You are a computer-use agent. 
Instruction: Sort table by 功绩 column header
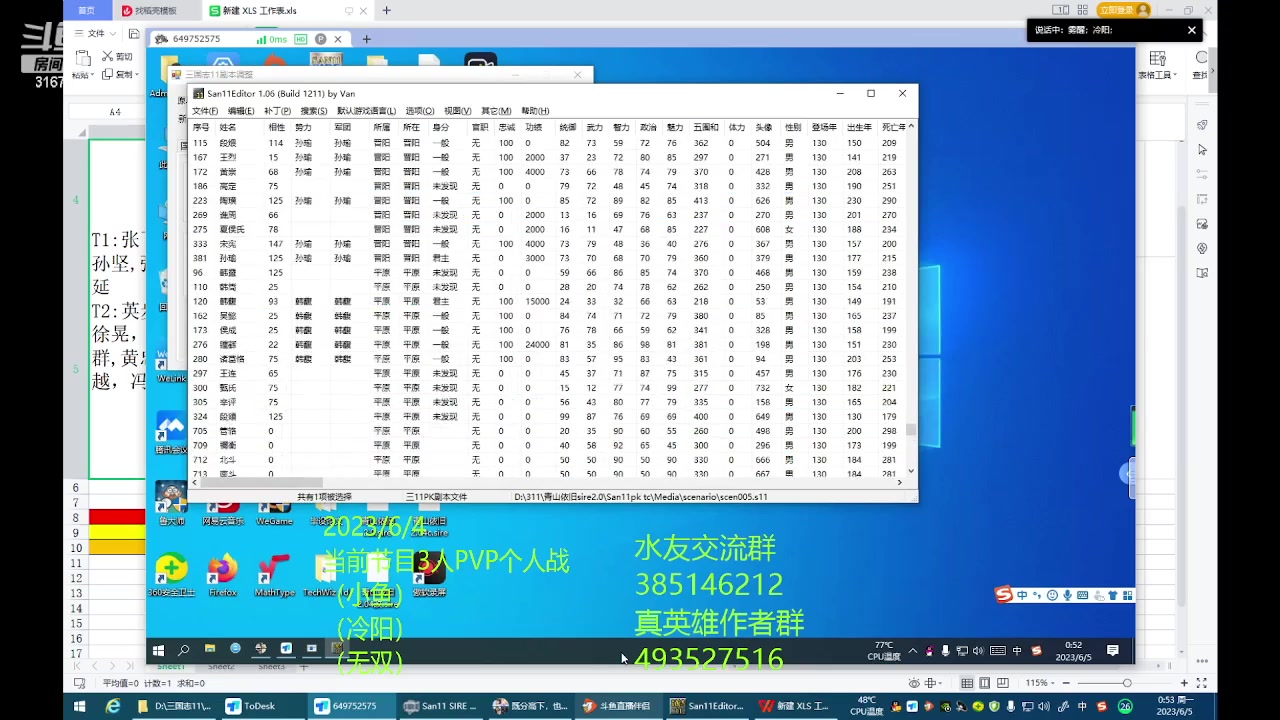coord(534,127)
